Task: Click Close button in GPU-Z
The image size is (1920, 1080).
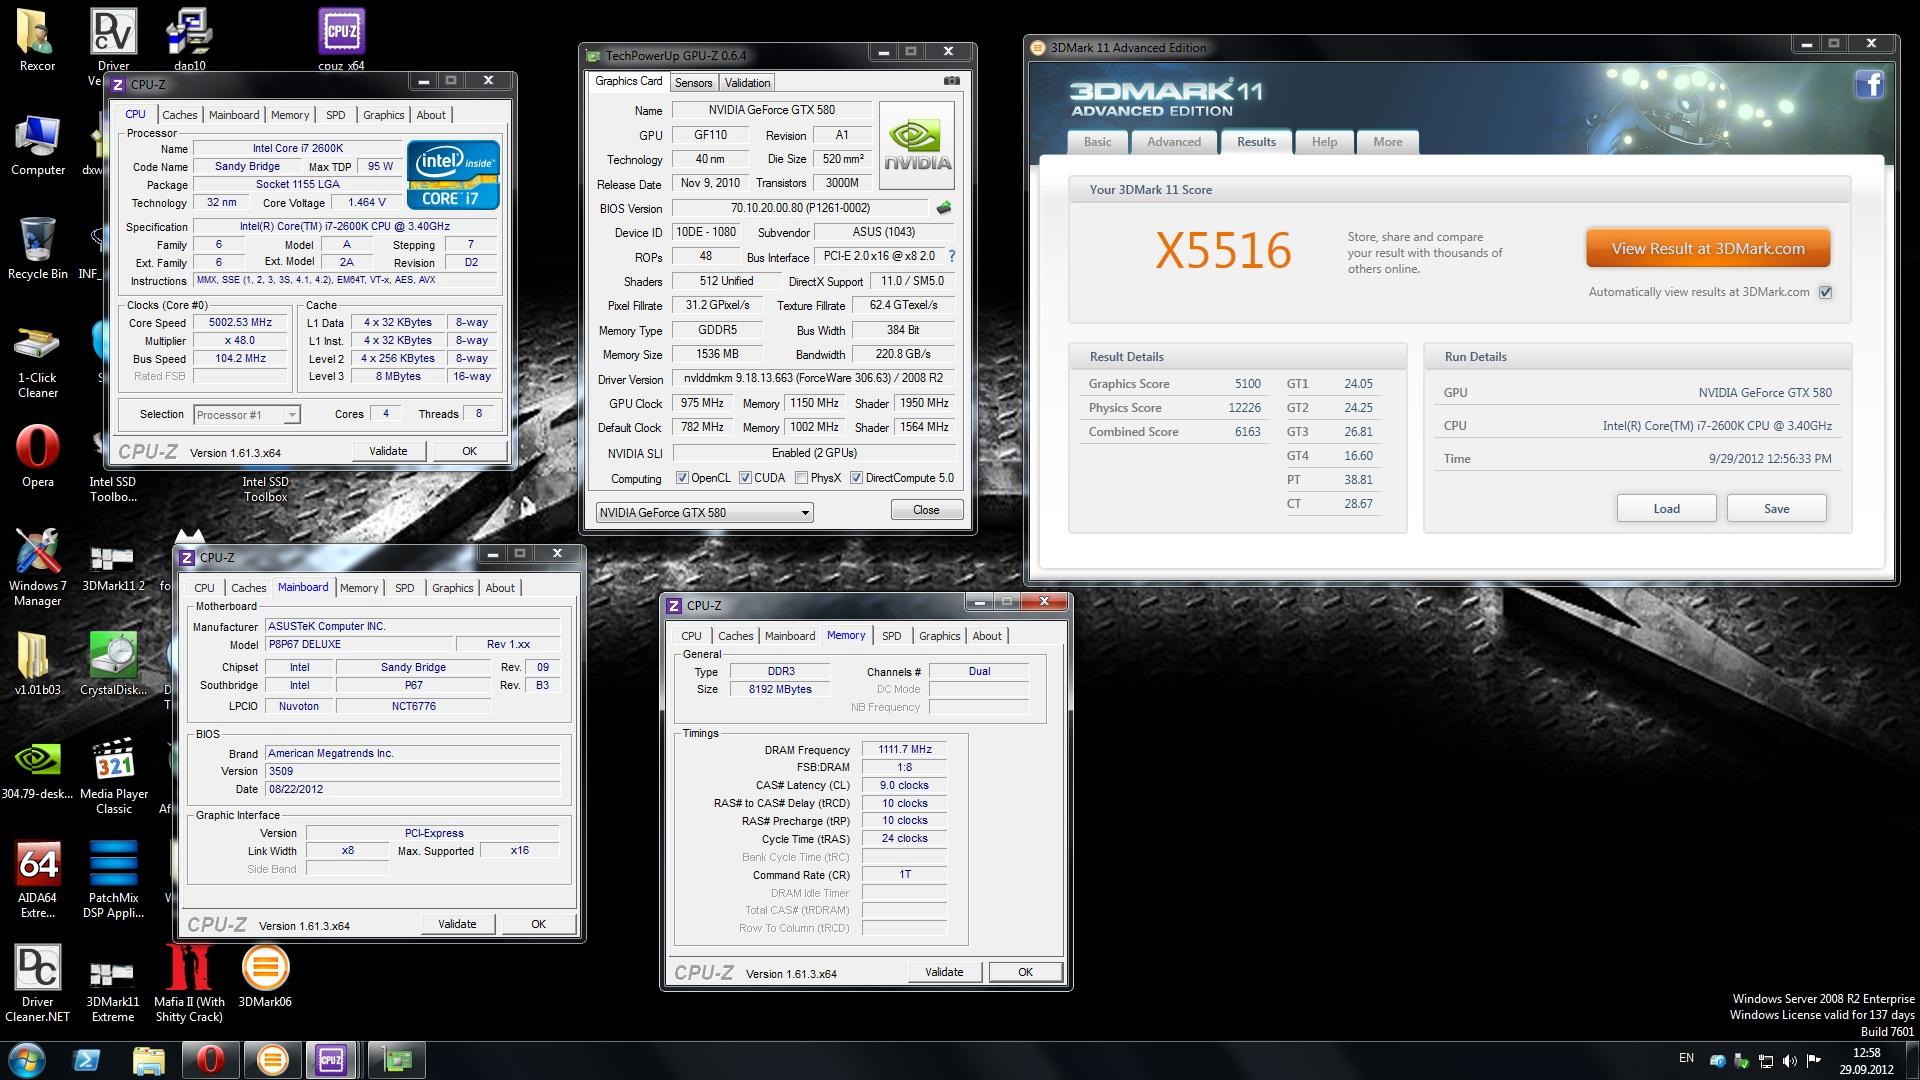Action: pos(926,510)
